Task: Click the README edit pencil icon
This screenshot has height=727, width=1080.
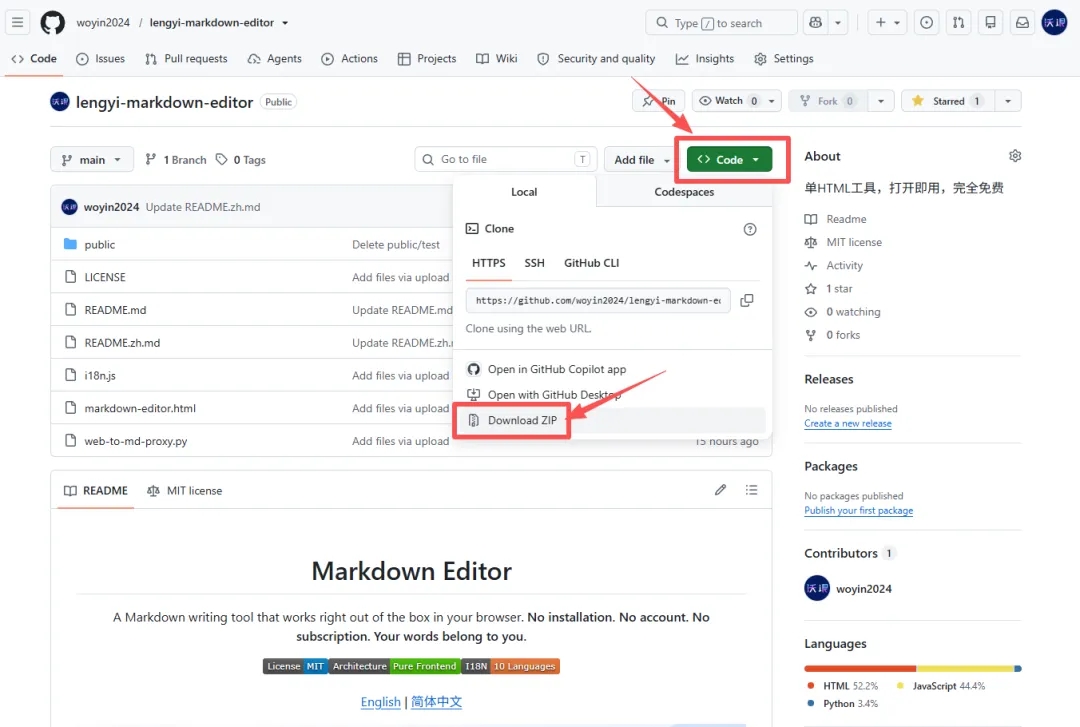Action: [x=720, y=490]
